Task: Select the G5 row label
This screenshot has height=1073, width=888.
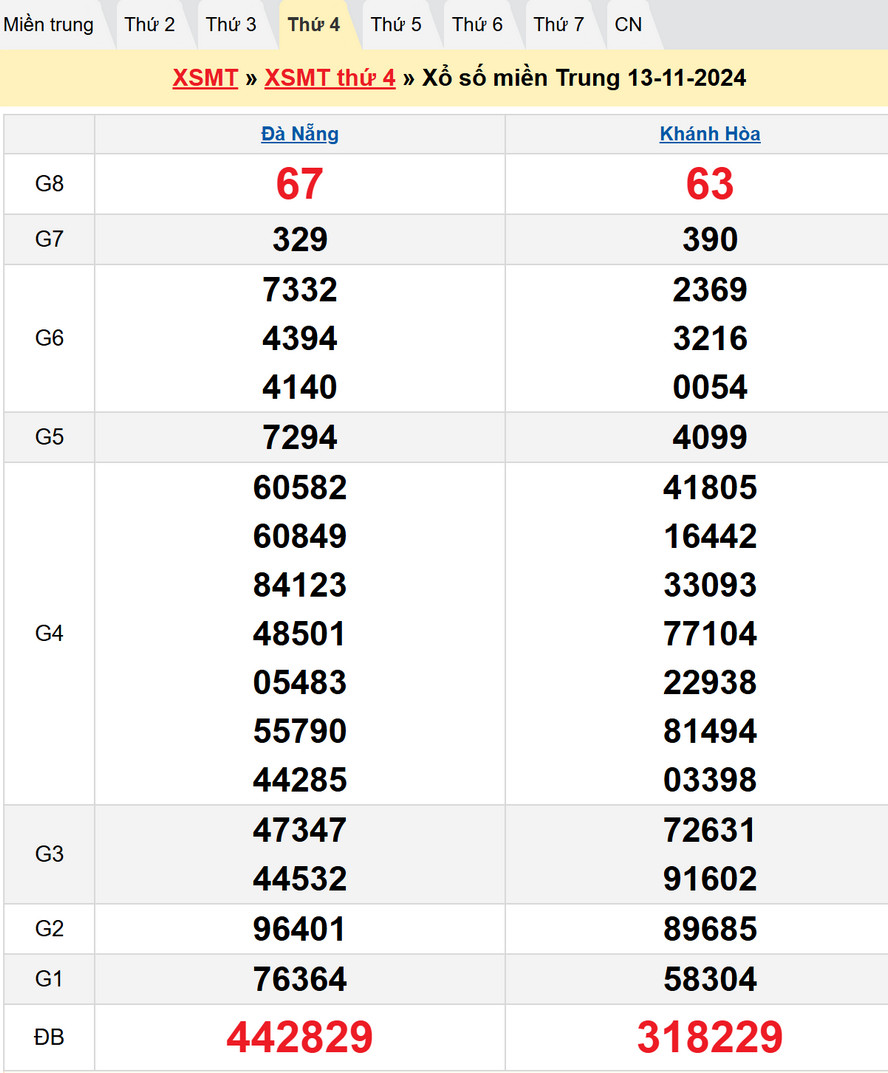Action: [x=49, y=437]
